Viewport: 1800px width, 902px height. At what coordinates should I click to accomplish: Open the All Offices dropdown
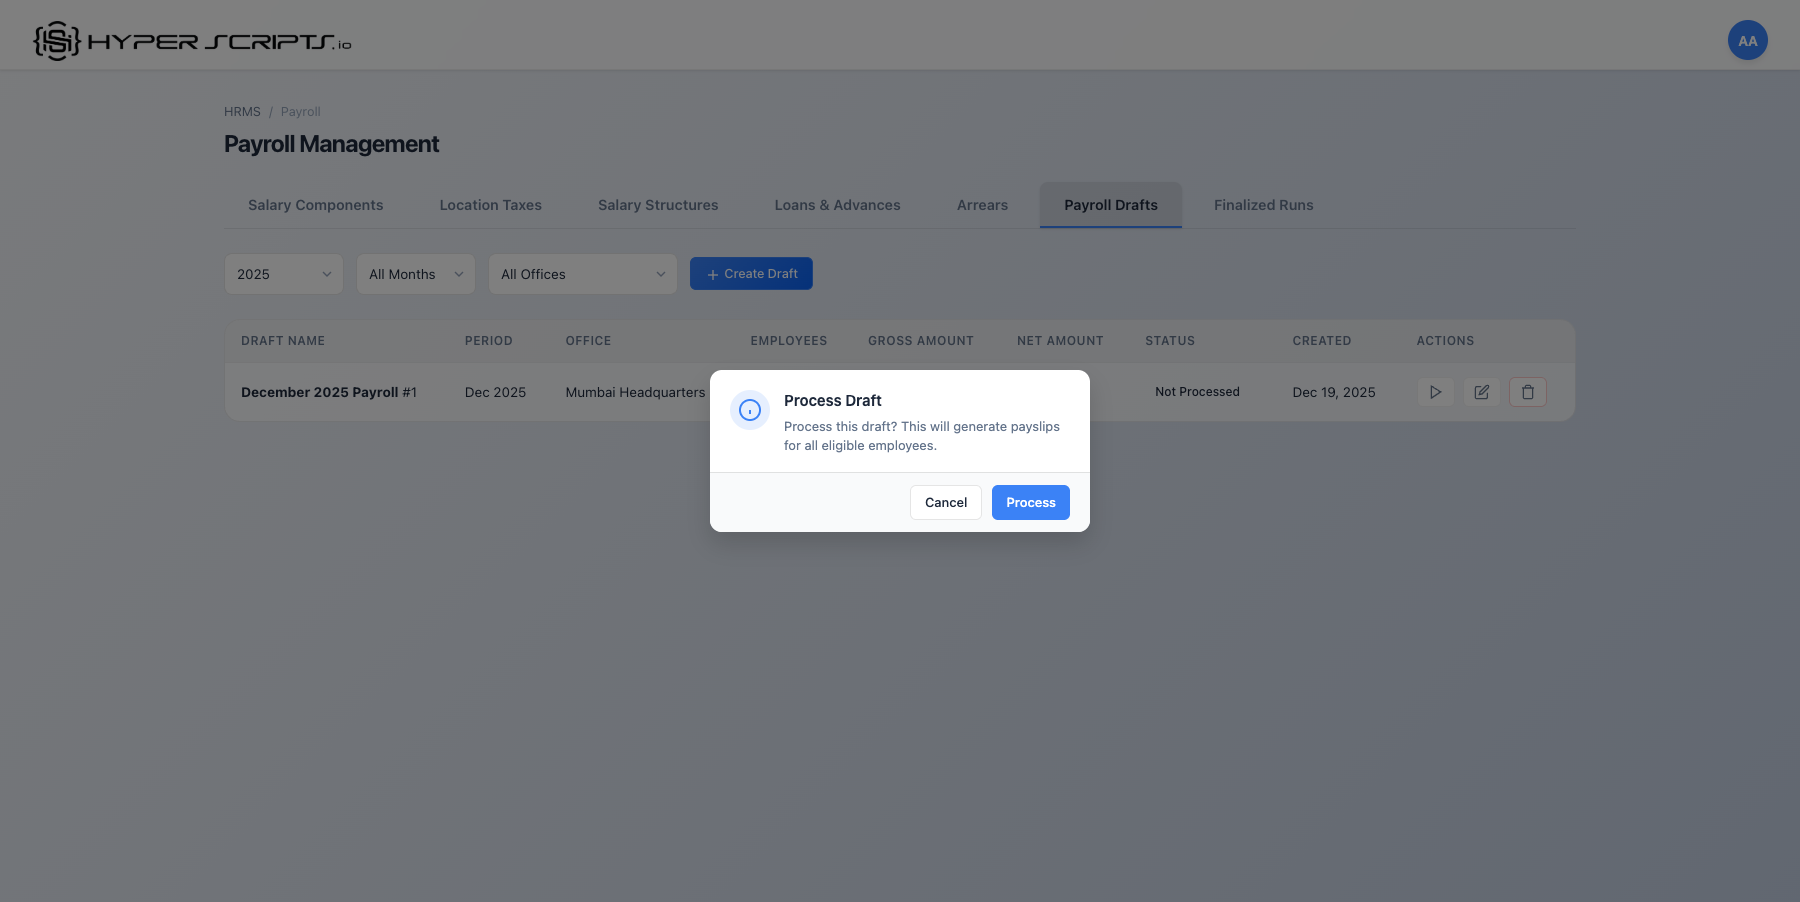[582, 273]
